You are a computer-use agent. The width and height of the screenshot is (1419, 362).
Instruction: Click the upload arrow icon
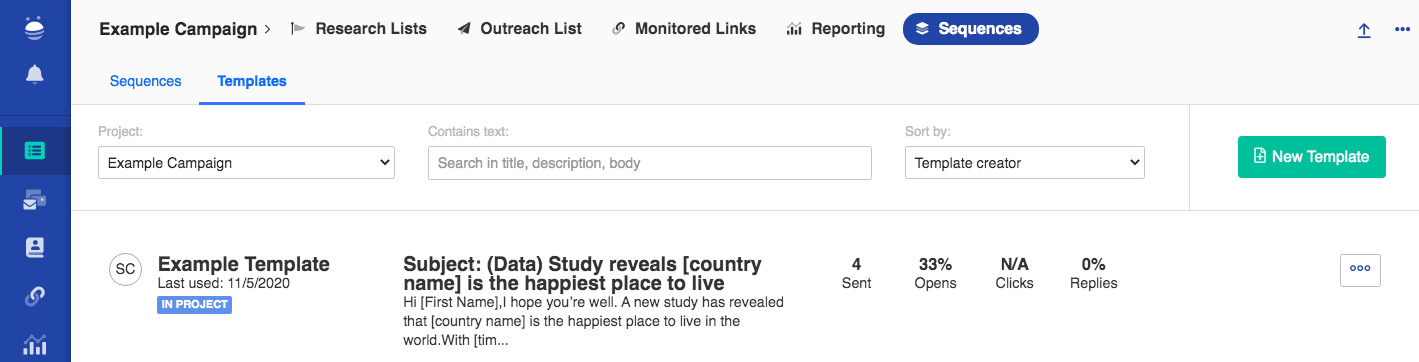[1364, 30]
